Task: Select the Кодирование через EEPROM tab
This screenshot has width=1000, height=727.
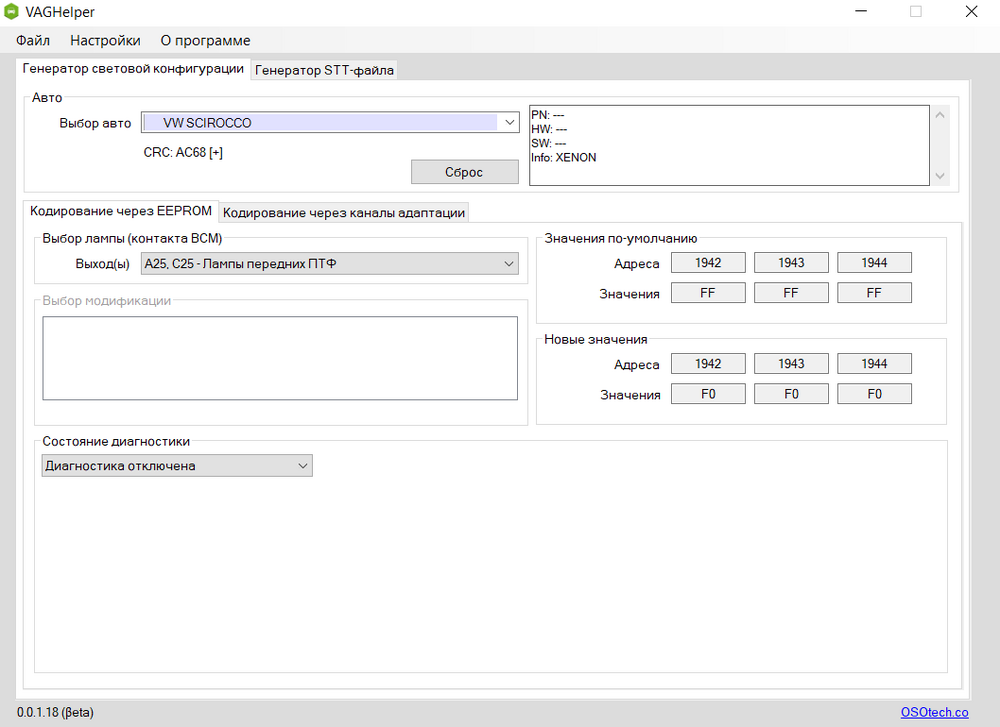Action: pos(121,211)
